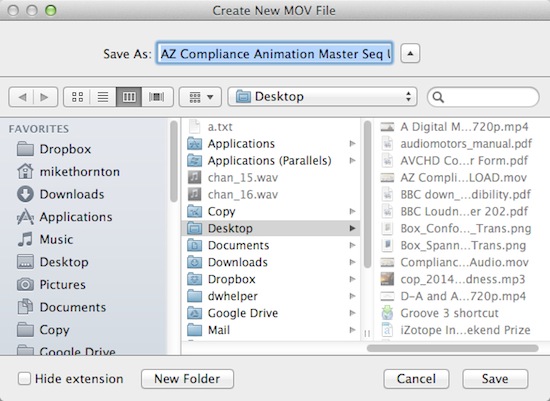Expand Documents folder via its arrow

coord(352,245)
